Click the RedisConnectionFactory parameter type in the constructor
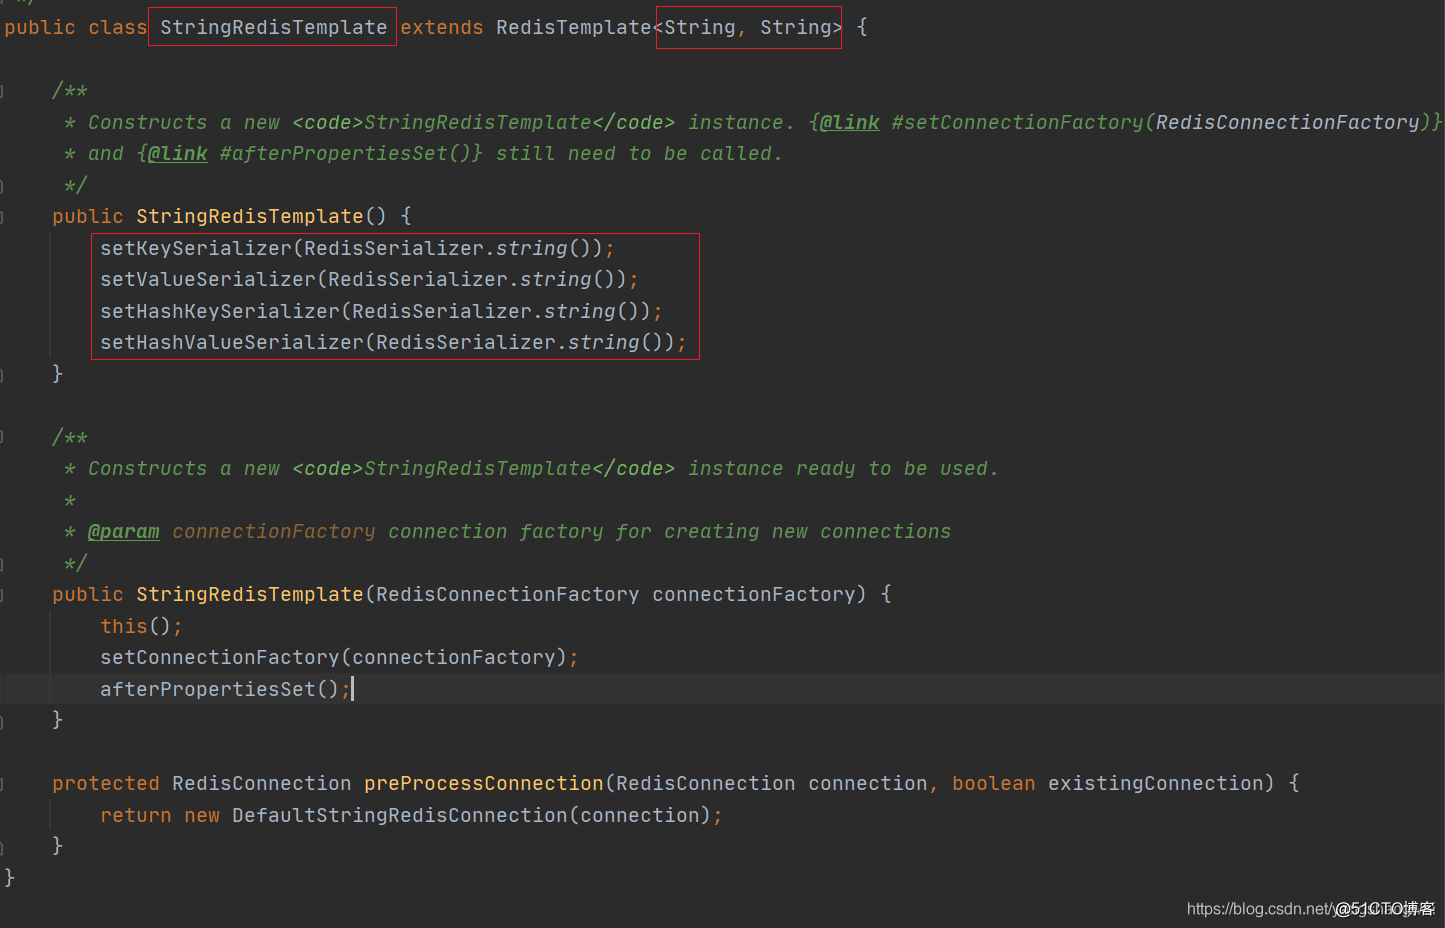 pos(508,594)
